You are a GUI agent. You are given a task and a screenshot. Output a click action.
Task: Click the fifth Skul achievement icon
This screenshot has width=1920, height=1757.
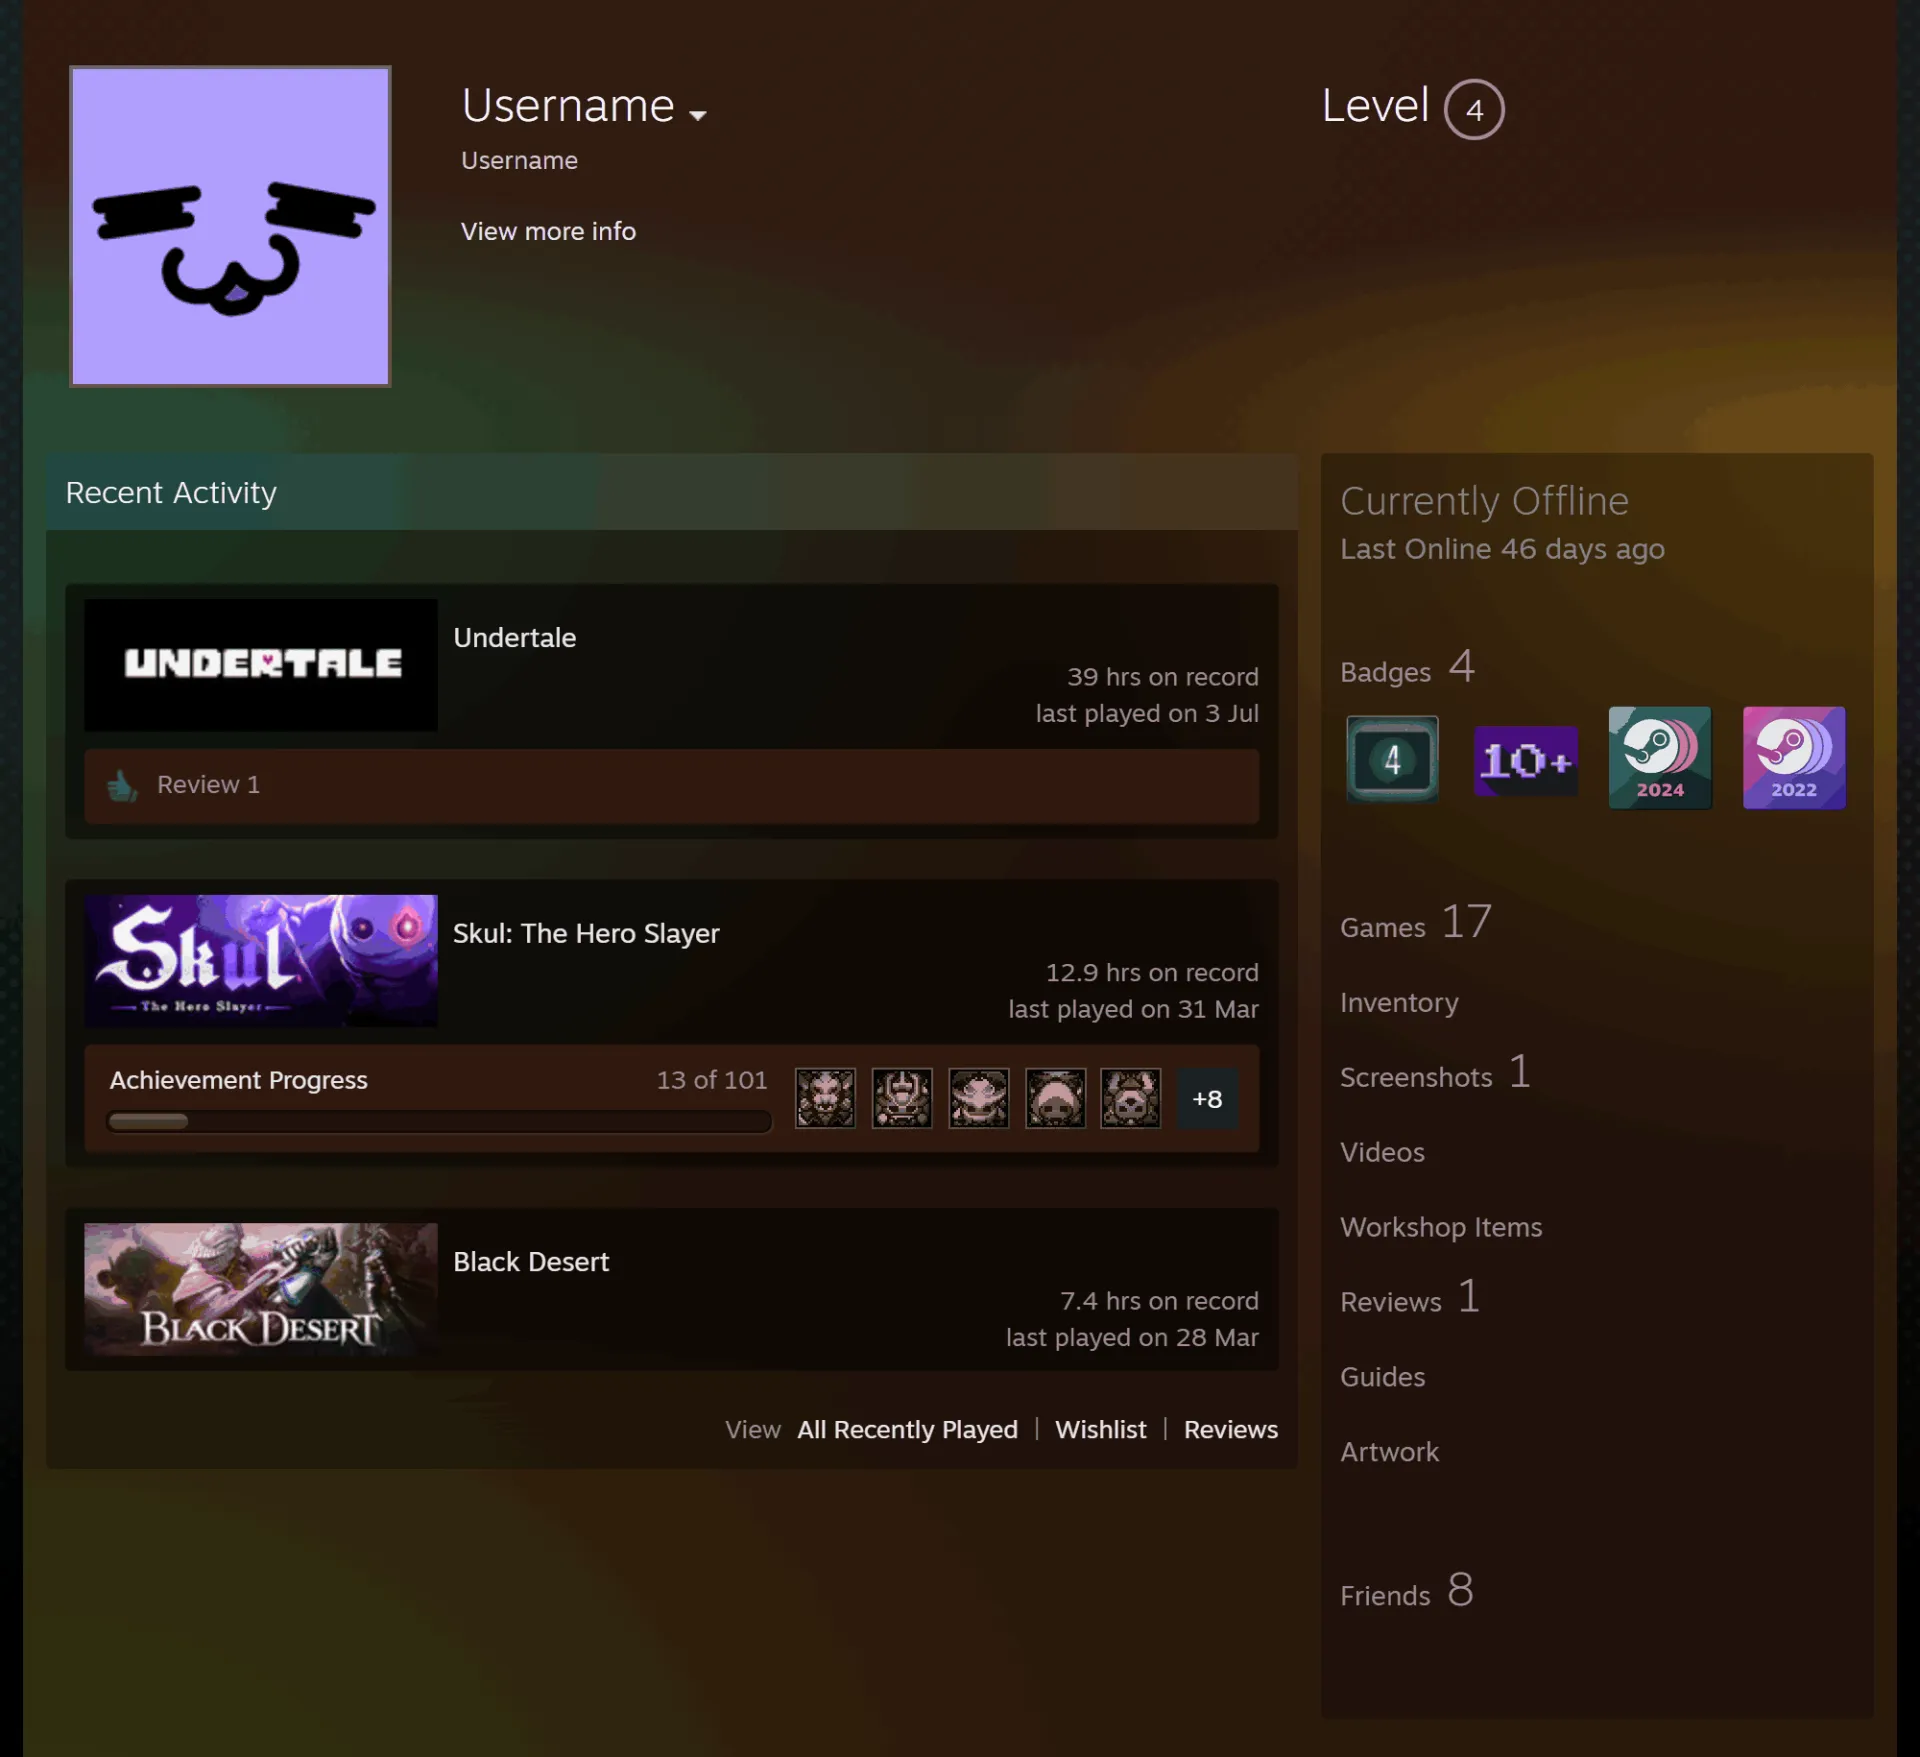click(1131, 1098)
